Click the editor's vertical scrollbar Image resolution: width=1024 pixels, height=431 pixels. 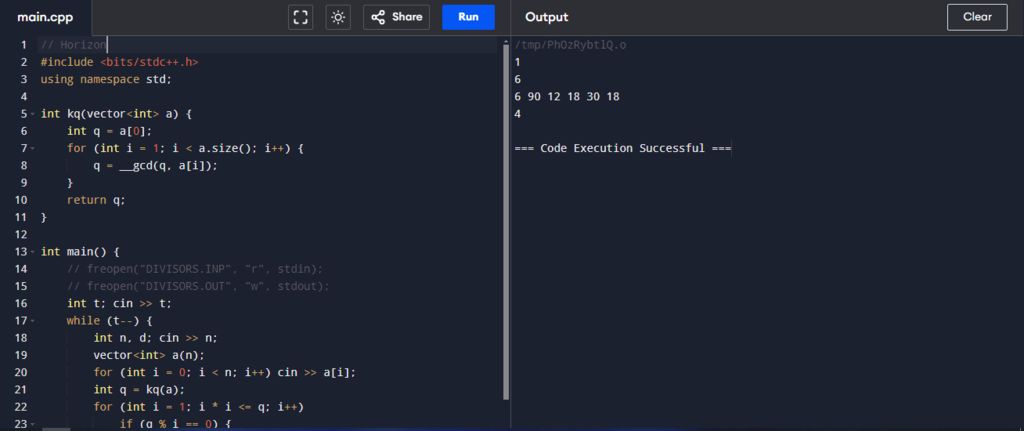click(505, 200)
